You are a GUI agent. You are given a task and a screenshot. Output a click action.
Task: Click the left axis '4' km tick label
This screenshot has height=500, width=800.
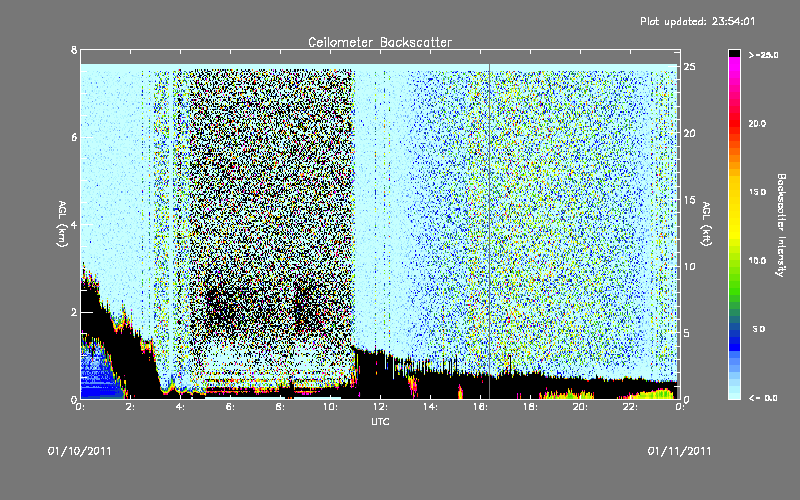(74, 224)
